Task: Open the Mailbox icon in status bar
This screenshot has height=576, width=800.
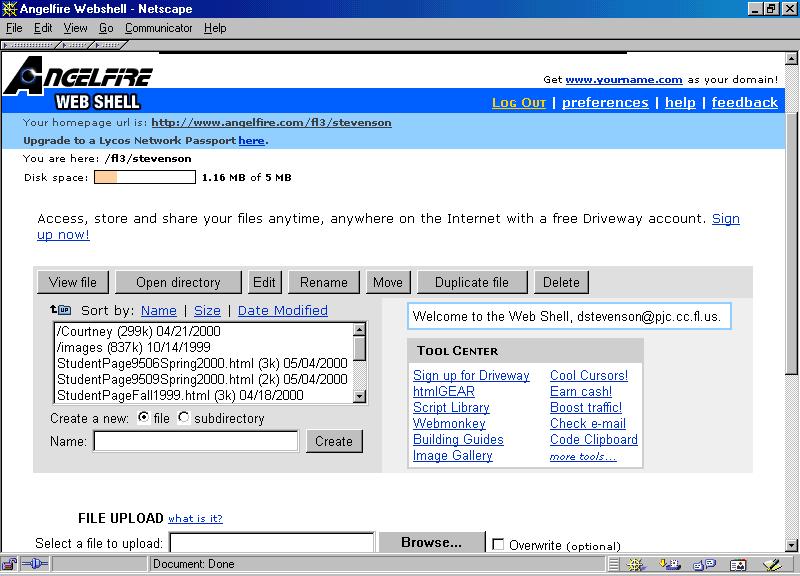Action: pos(670,564)
